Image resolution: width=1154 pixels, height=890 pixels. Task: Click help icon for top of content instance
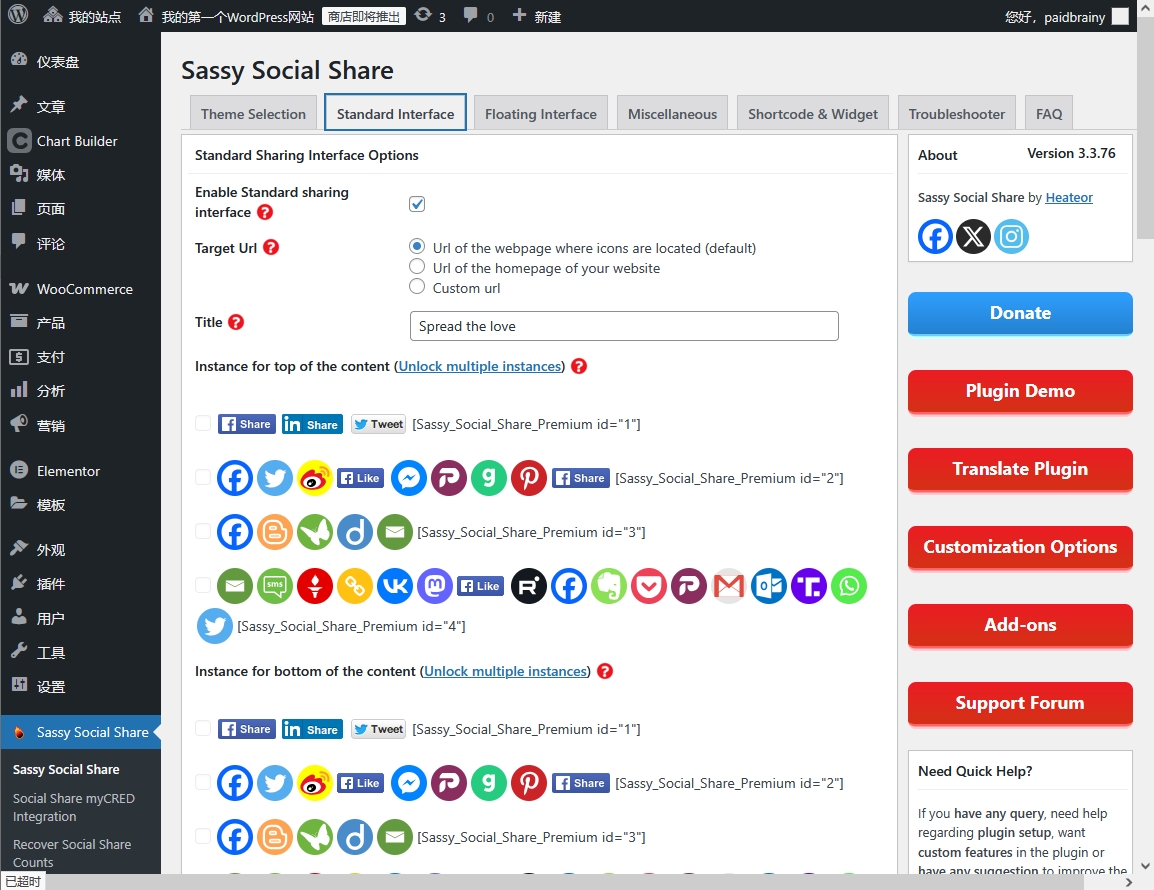tap(579, 366)
